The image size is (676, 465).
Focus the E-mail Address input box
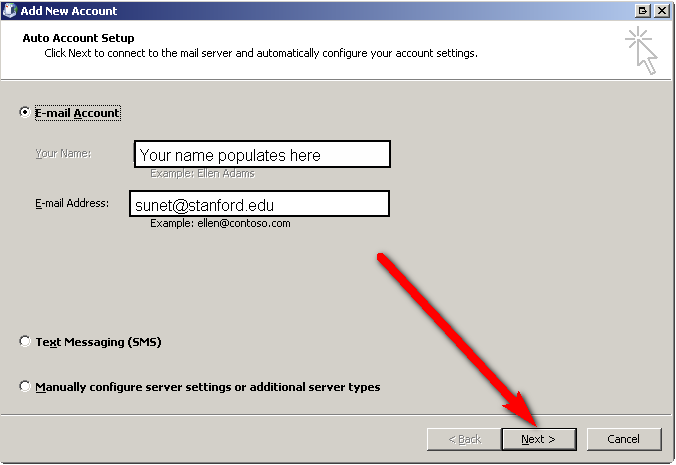tap(260, 205)
